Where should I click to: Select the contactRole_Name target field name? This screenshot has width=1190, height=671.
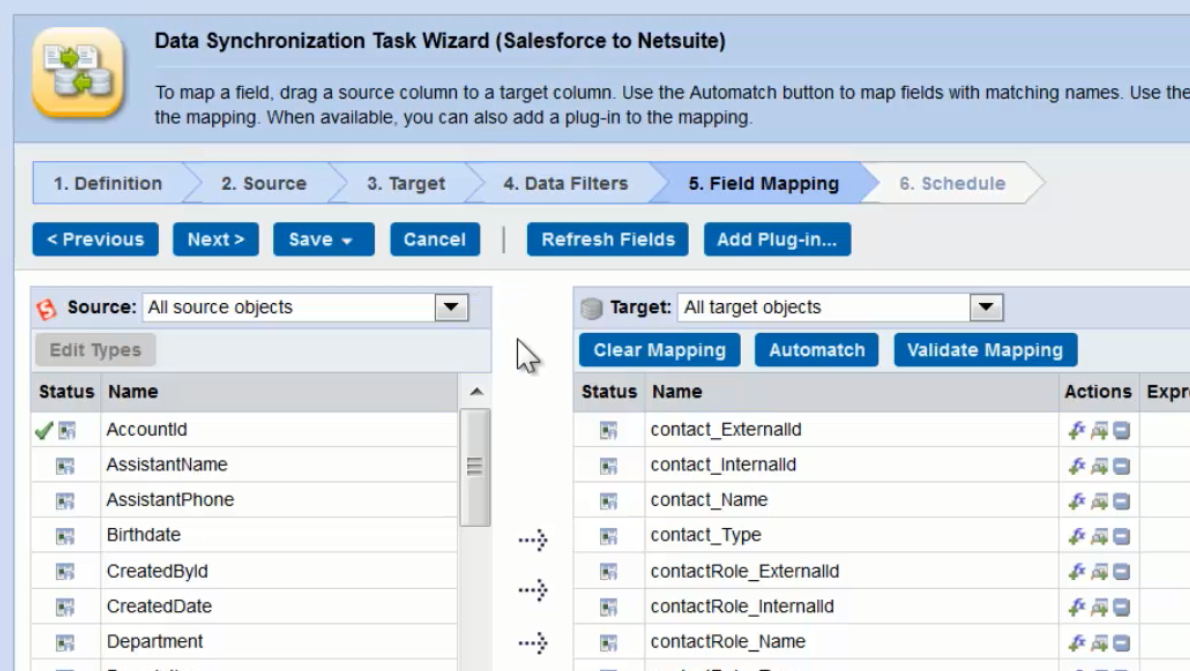[728, 641]
